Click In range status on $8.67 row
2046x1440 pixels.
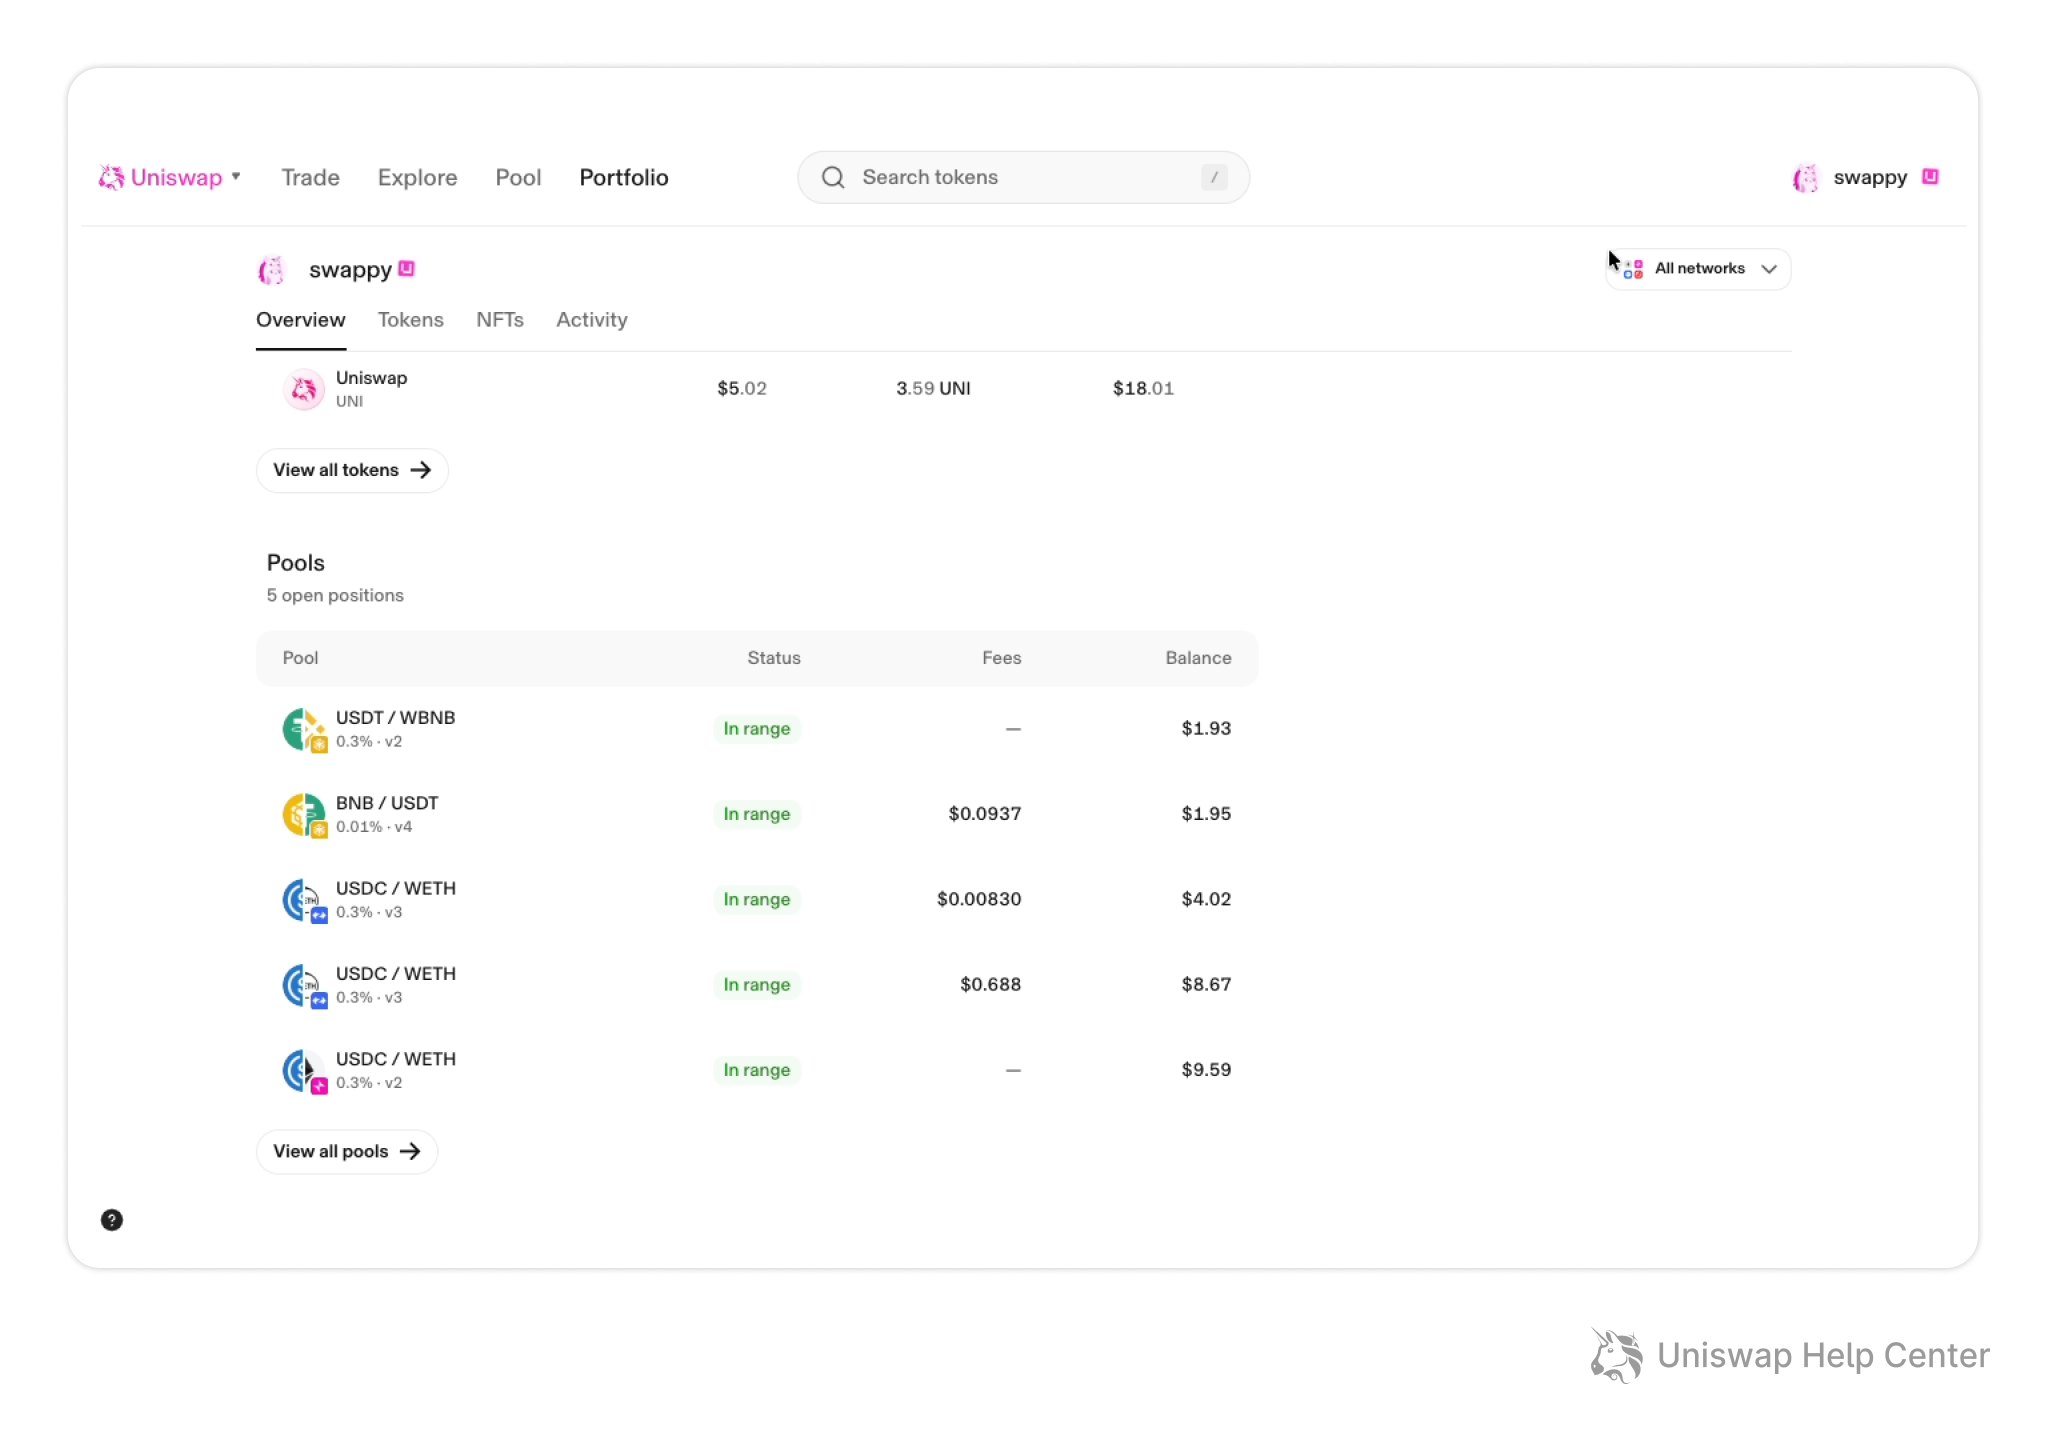(x=757, y=985)
